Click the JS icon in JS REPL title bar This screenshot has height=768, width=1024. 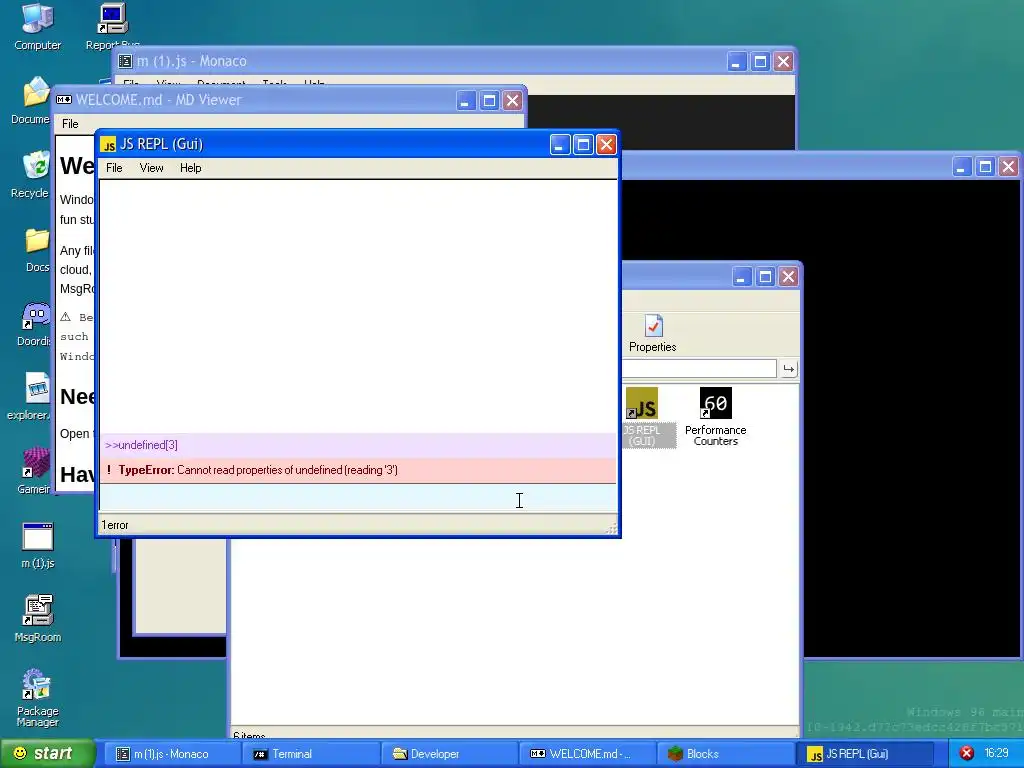[108, 144]
